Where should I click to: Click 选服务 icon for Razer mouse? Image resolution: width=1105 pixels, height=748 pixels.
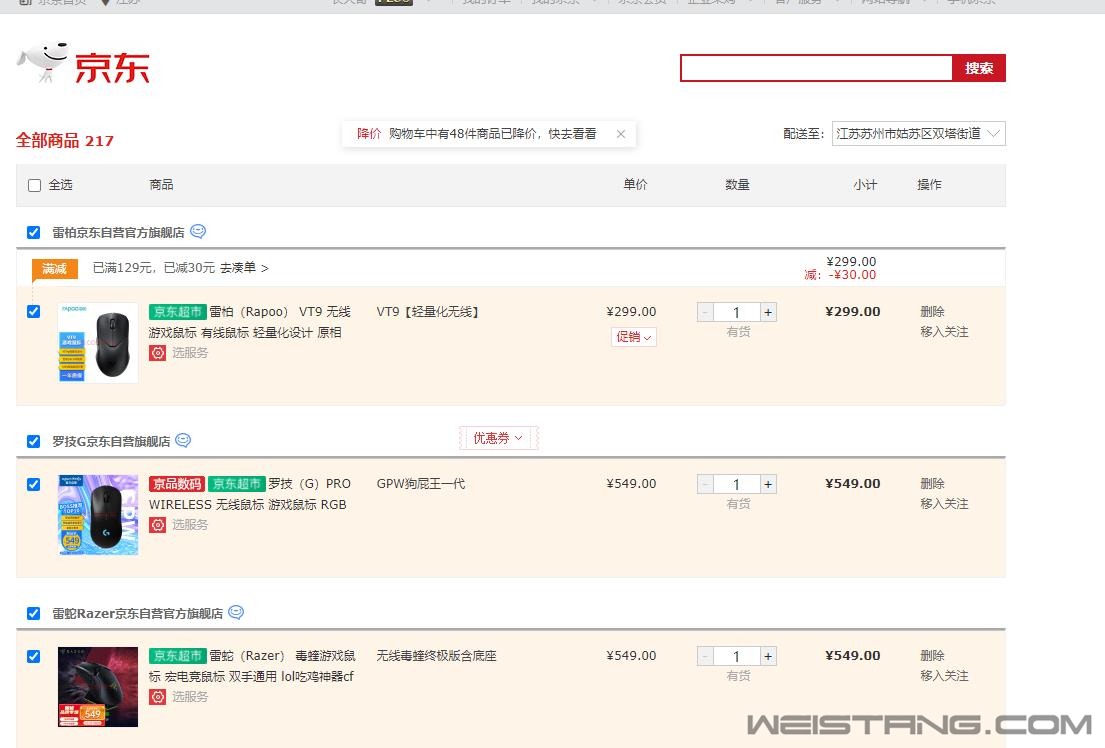(157, 697)
